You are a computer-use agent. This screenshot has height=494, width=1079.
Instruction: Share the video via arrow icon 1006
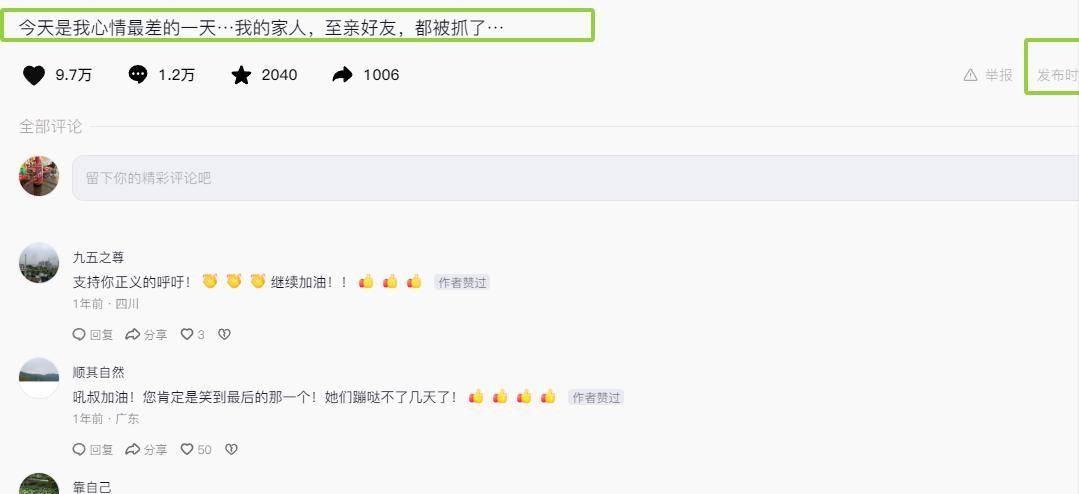coord(342,75)
